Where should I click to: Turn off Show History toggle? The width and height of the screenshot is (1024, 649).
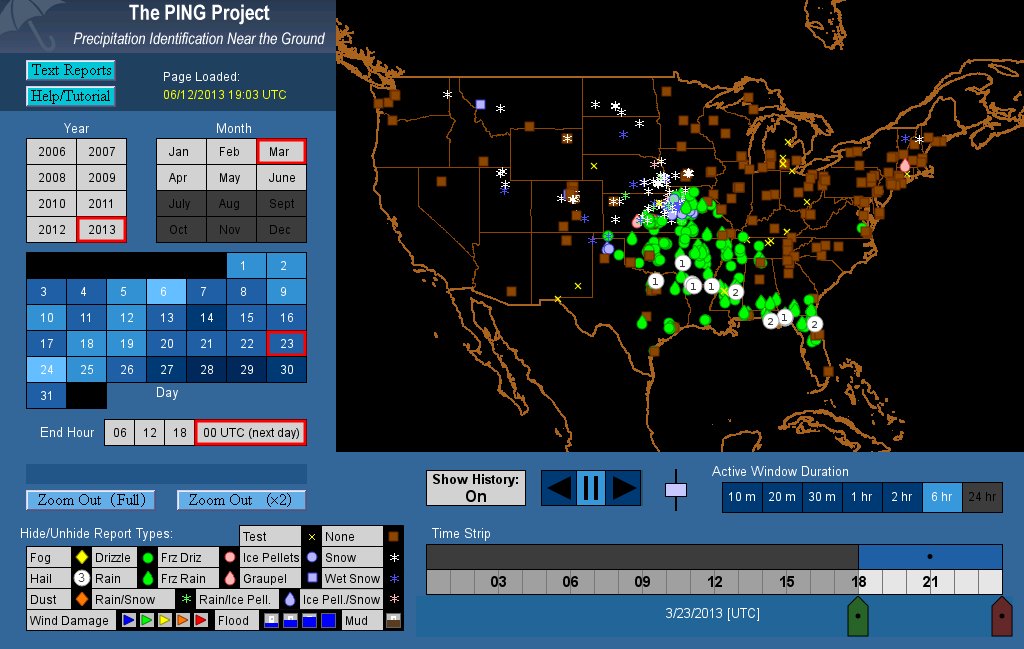pos(476,488)
